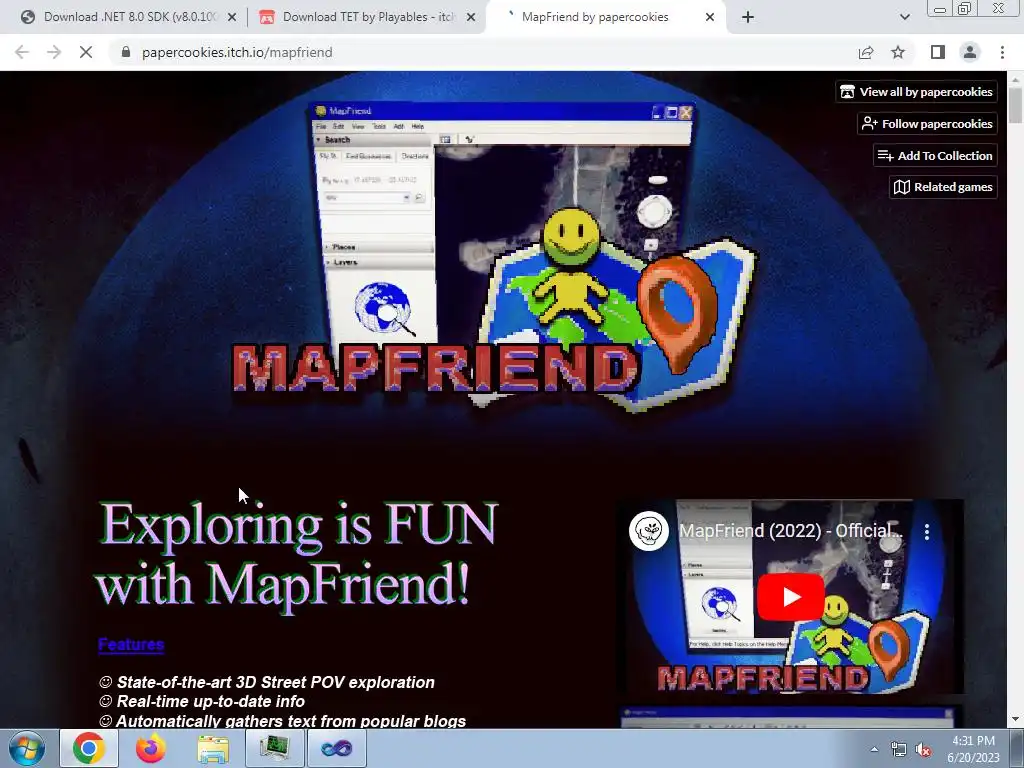Show hidden system tray icons
The image size is (1024, 768).
[x=874, y=750]
